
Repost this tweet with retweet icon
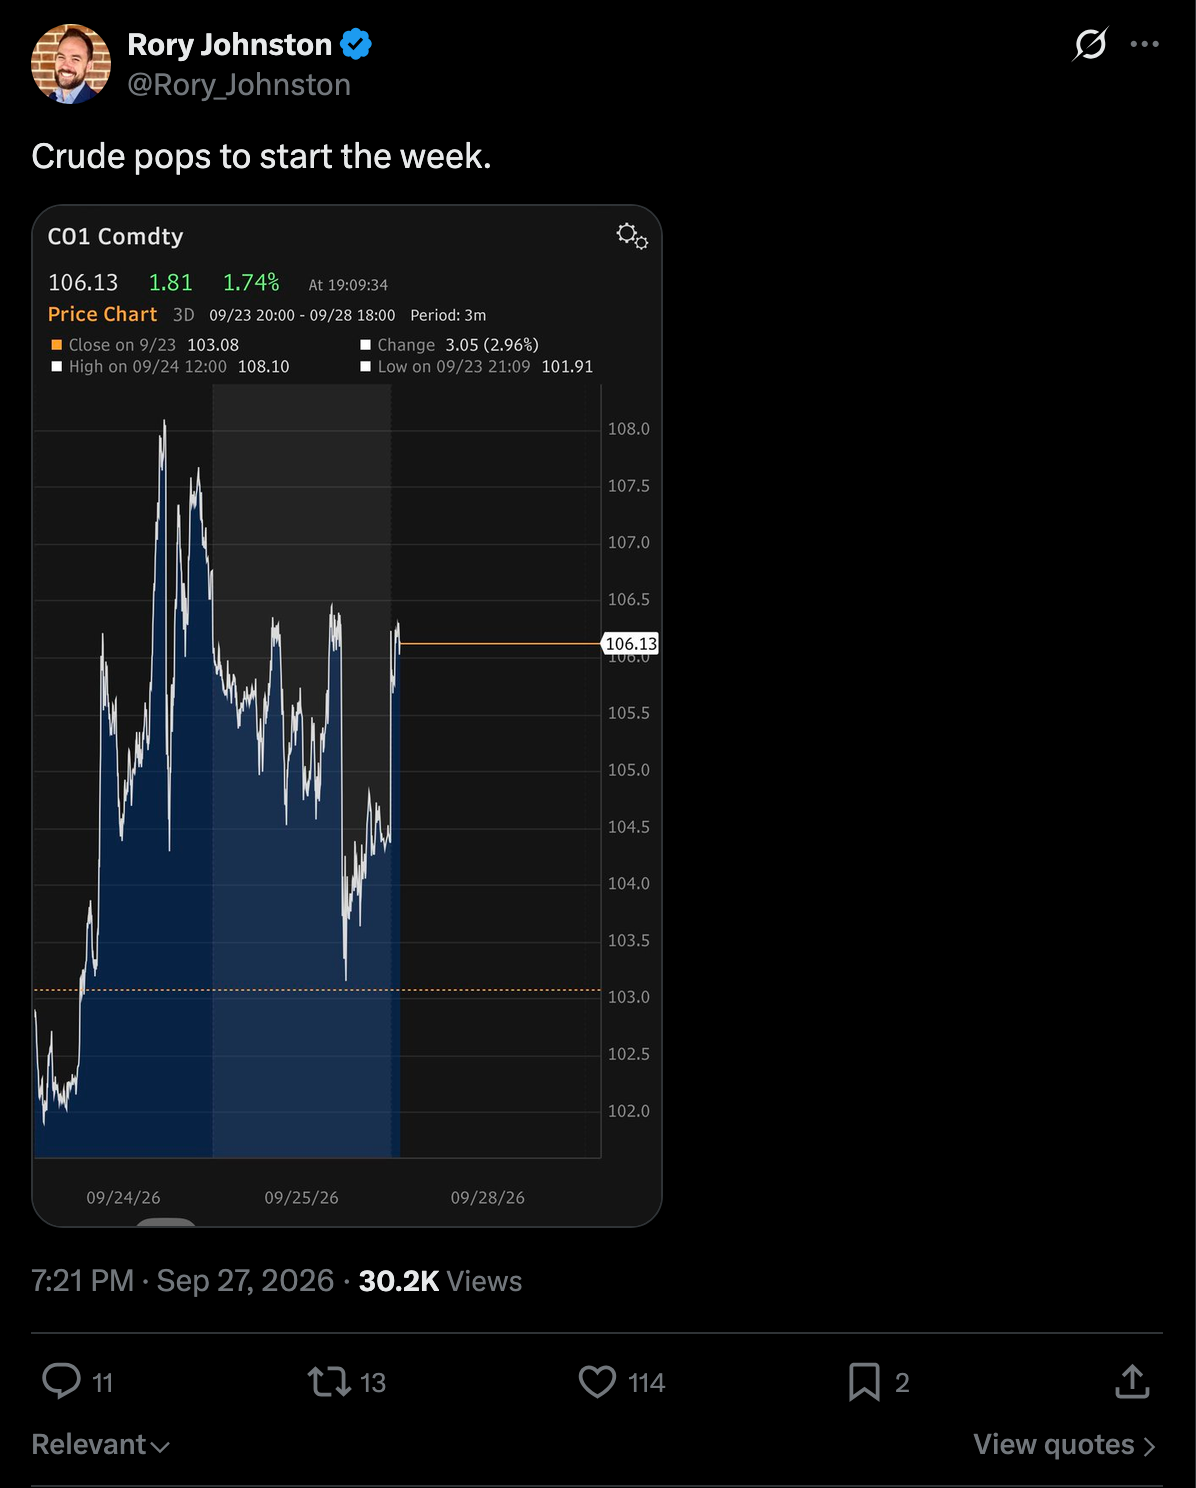pyautogui.click(x=329, y=1382)
